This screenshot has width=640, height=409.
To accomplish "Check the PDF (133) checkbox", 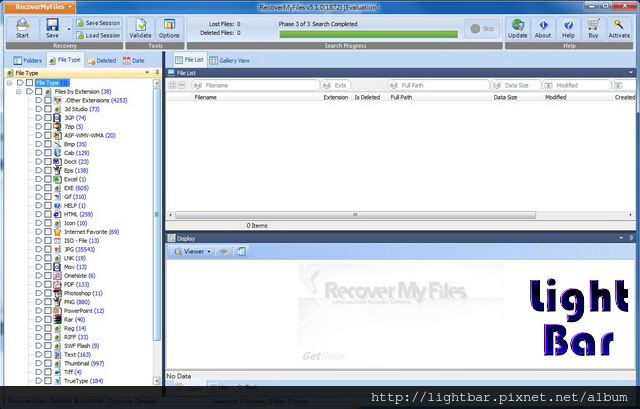I will click(x=48, y=285).
